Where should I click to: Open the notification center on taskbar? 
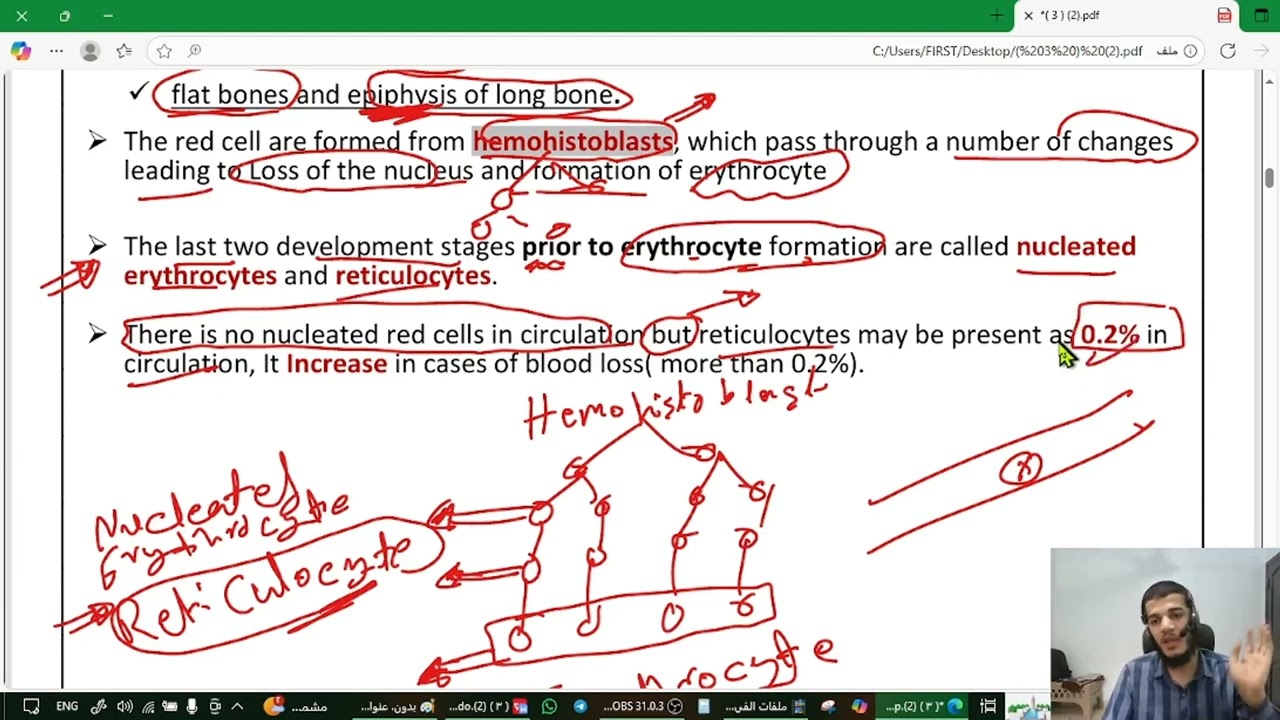click(x=30, y=706)
